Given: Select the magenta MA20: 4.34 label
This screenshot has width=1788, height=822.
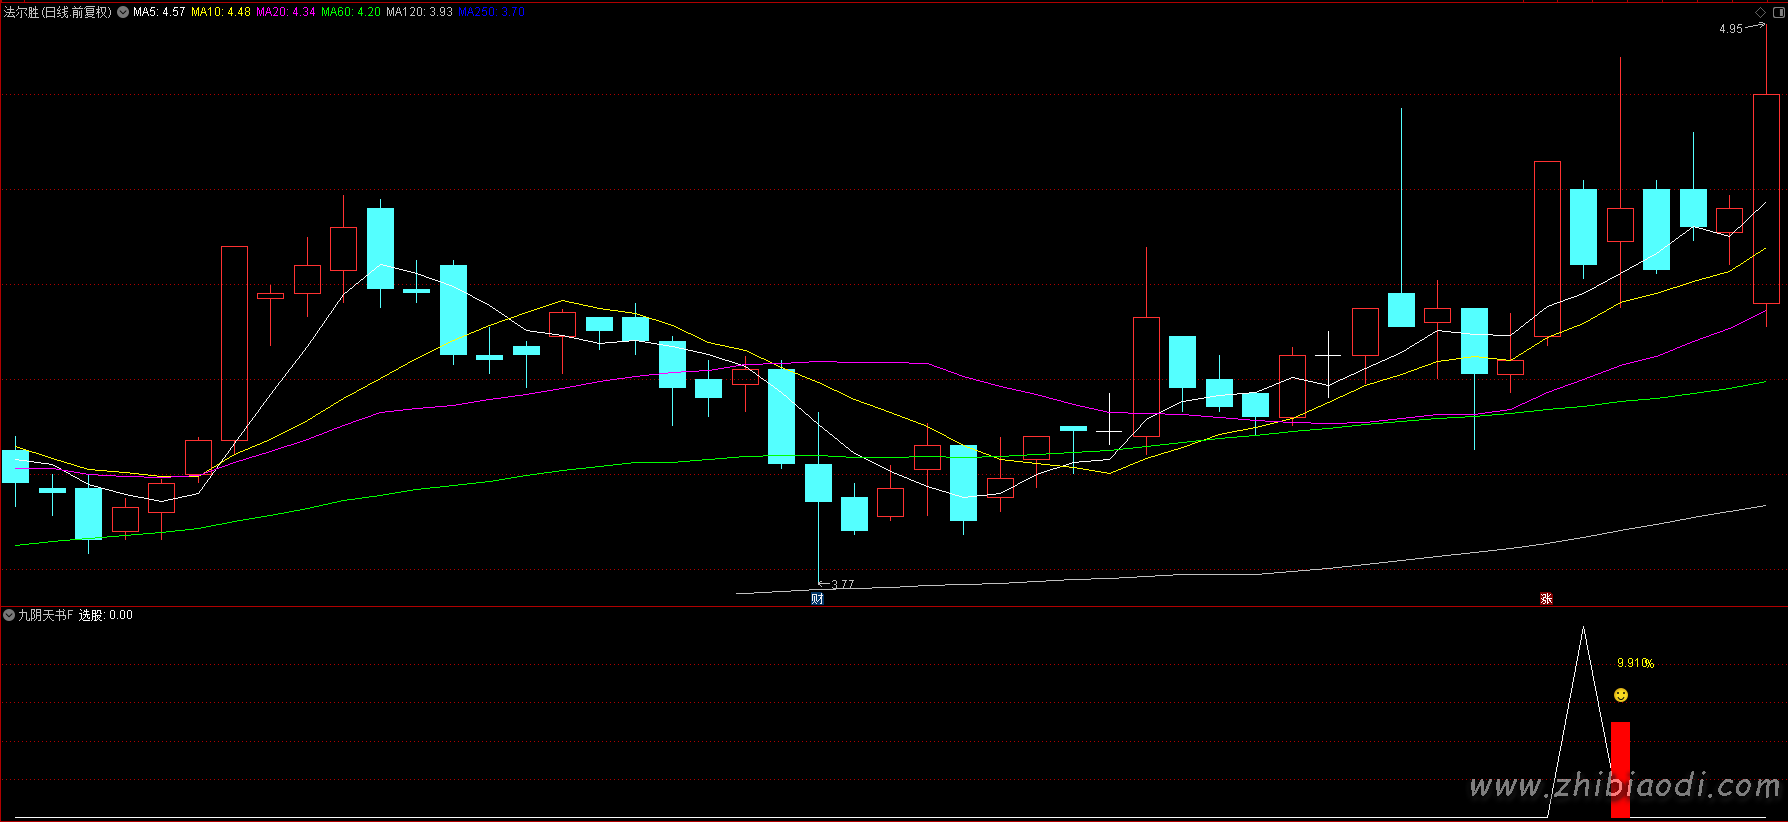Looking at the screenshot, I should [286, 12].
